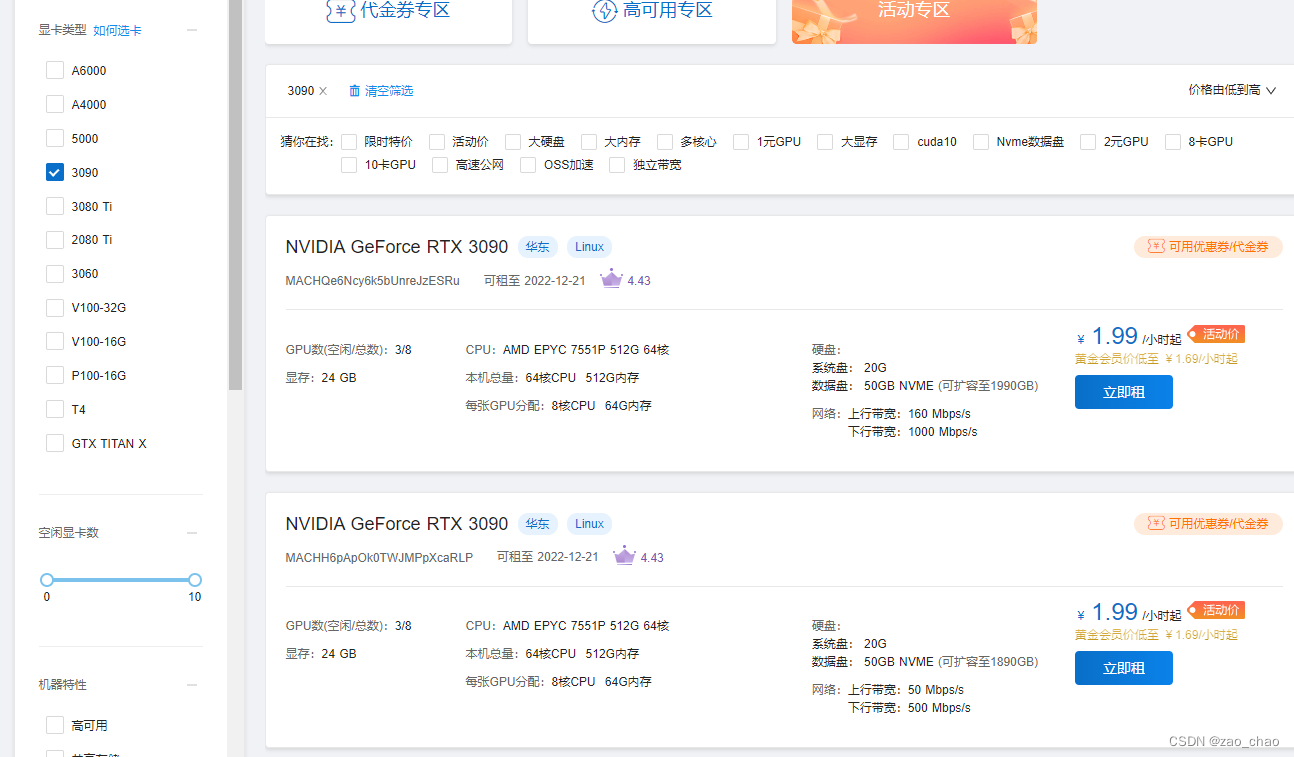Viewport: 1294px width, 757px height.
Task: Click first NVIDIA GeForce RTX 3090 title
Action: click(x=397, y=247)
